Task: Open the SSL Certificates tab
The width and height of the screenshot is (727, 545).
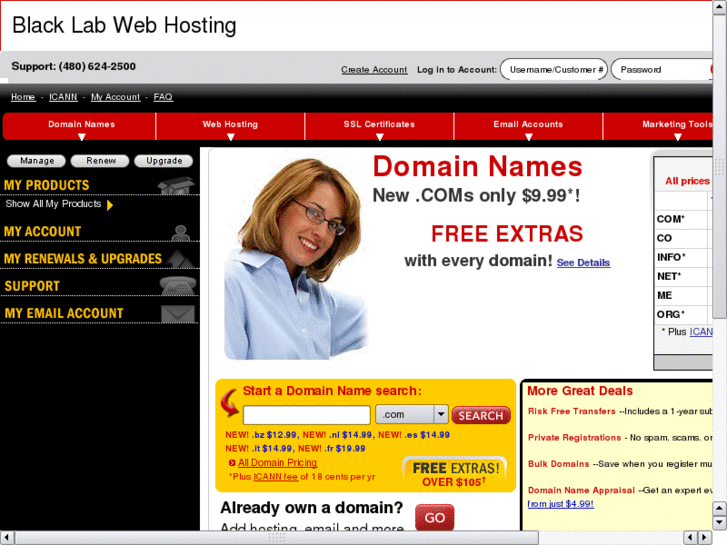Action: (379, 126)
